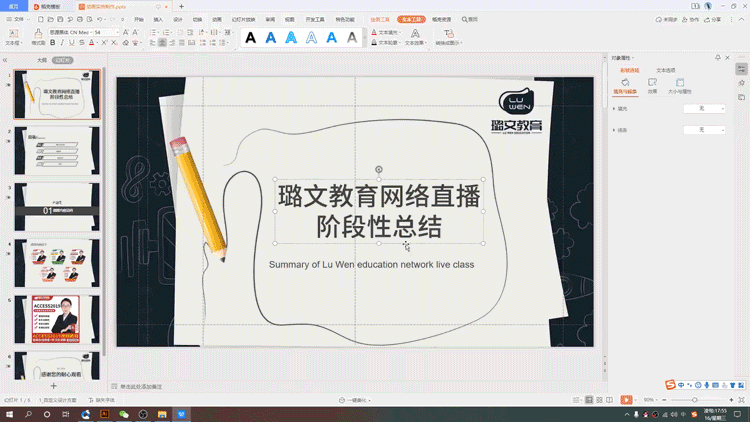The image size is (750, 422).
Task: Pin the object properties panel
Action: click(x=717, y=57)
